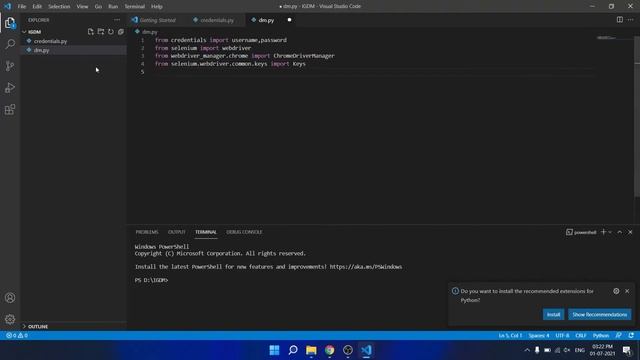Open the View menu
The width and height of the screenshot is (640, 360).
click(82, 6)
